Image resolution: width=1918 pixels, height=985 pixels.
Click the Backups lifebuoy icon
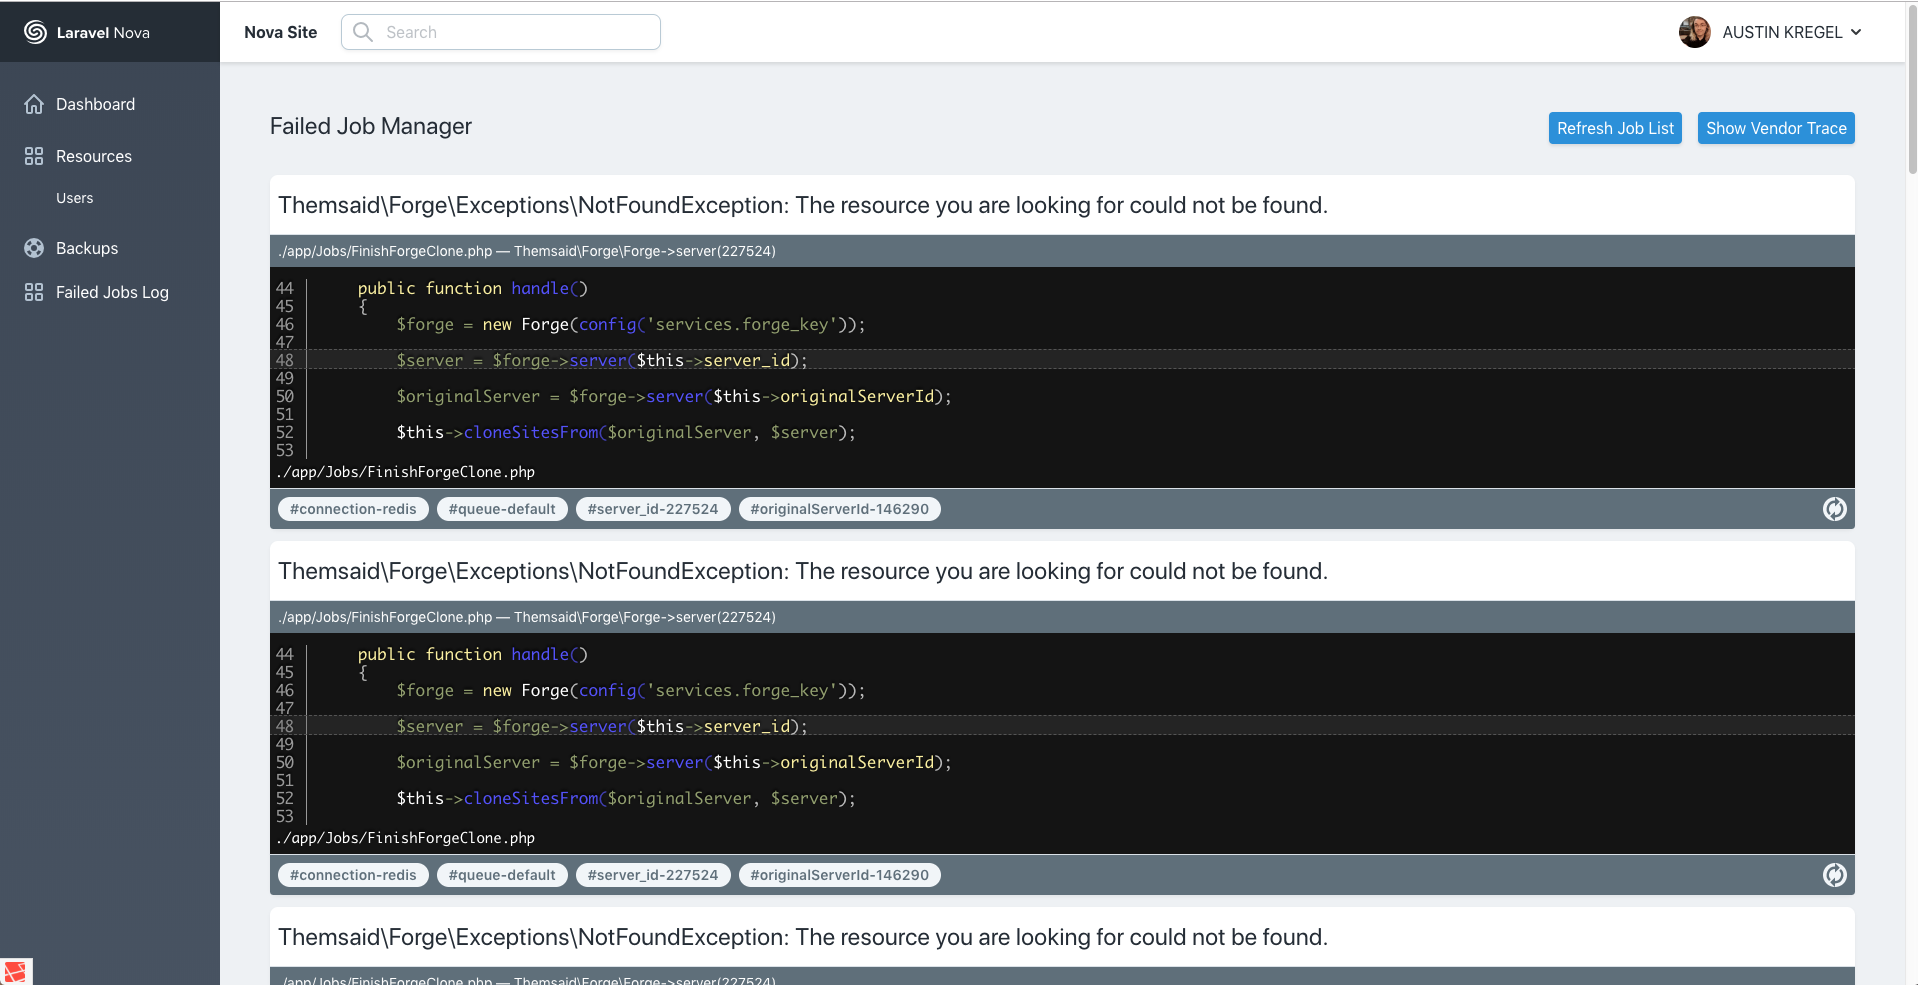[34, 248]
